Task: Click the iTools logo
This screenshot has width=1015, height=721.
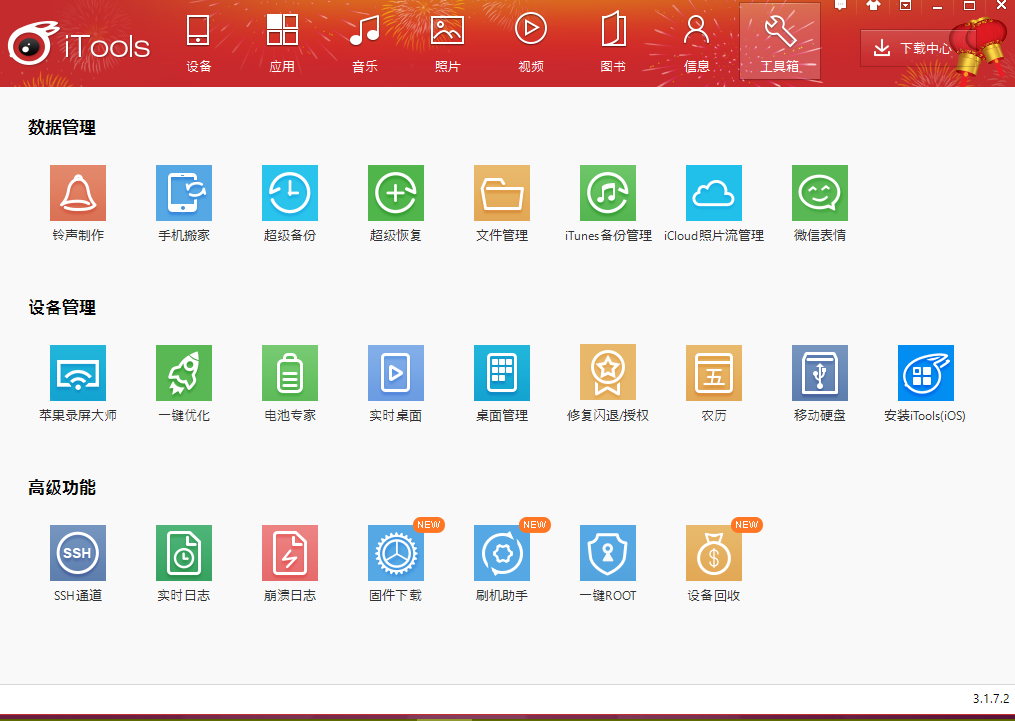Action: (79, 44)
